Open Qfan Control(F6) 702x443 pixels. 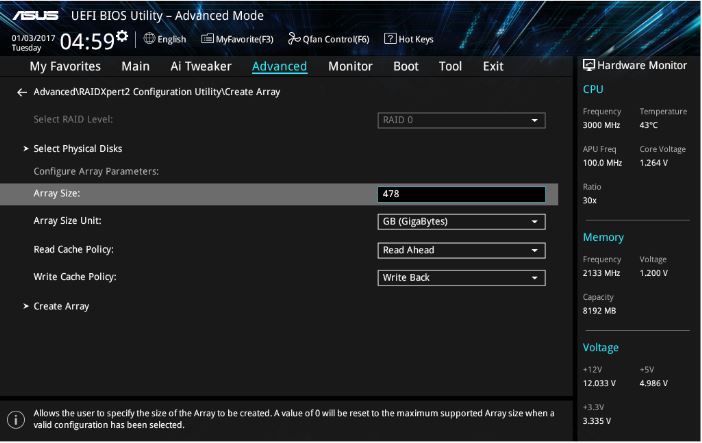[x=329, y=39]
